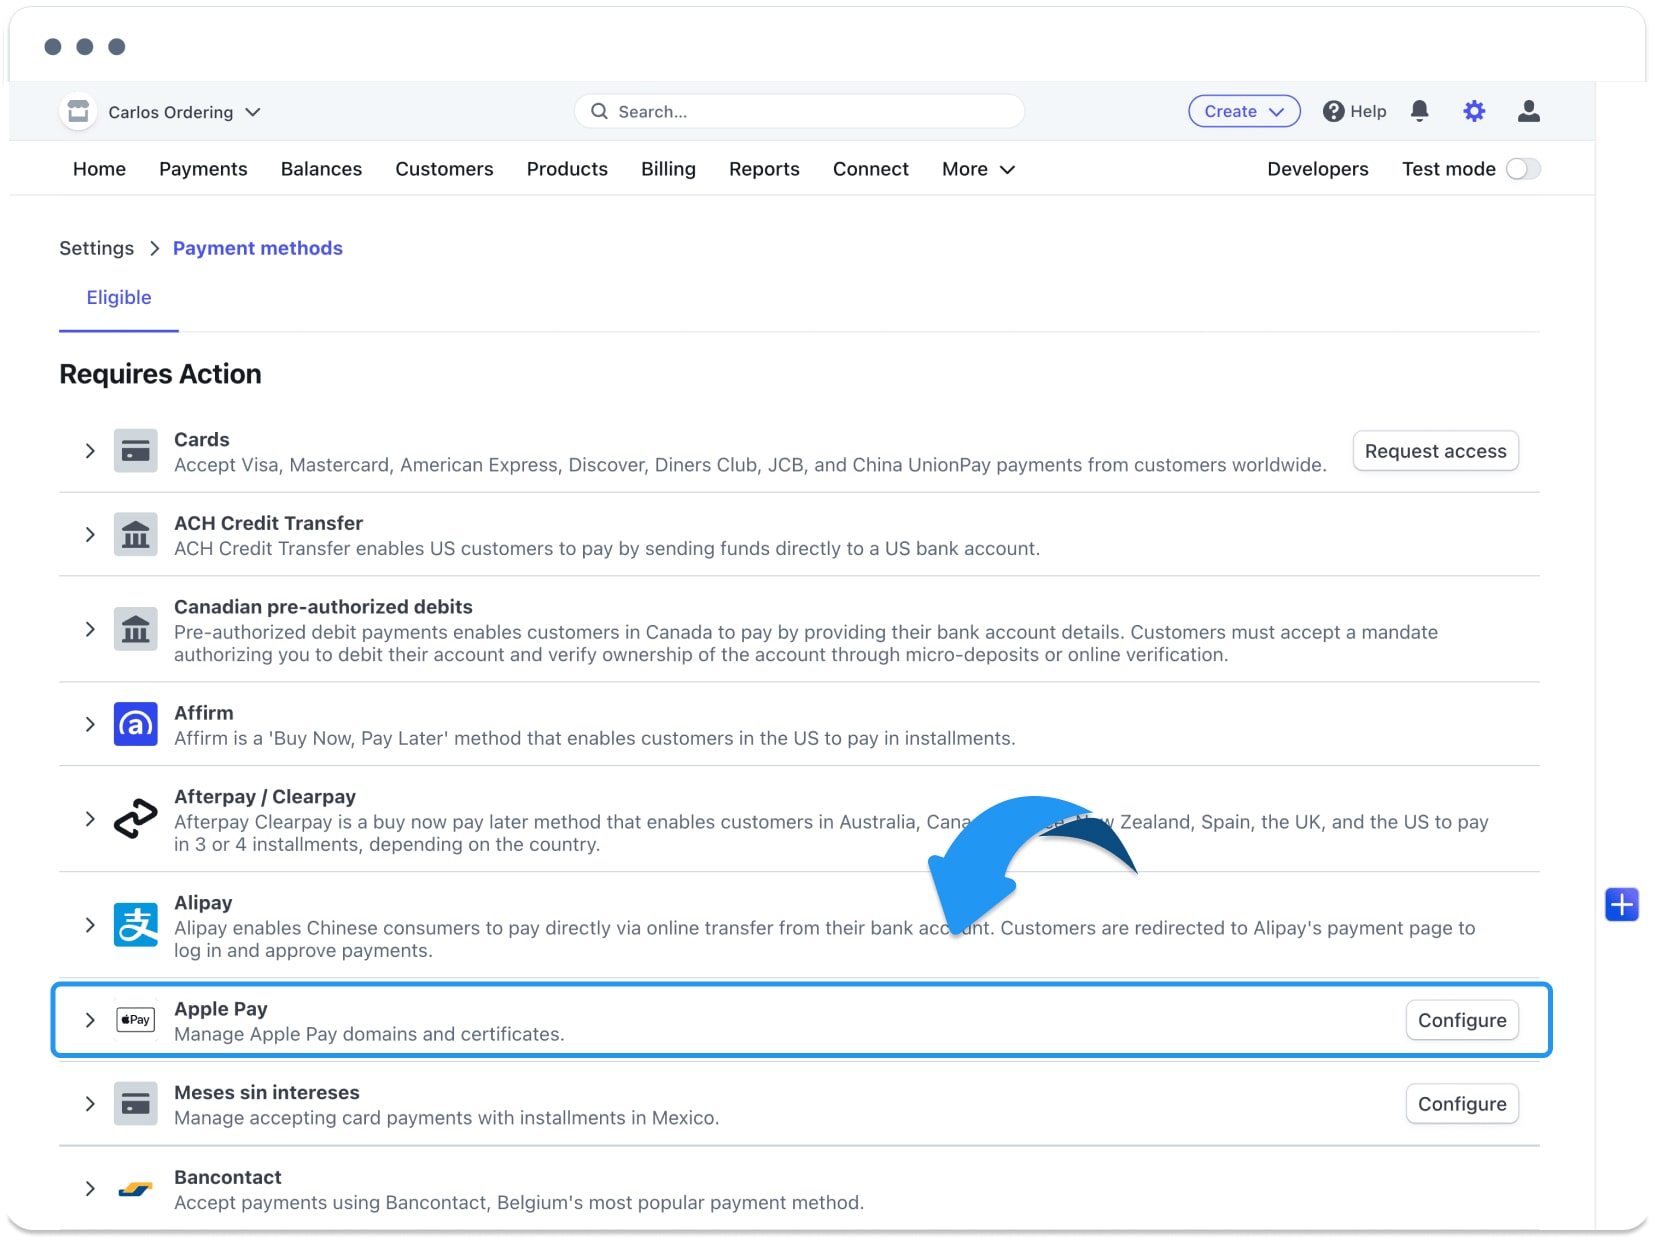Screen dimensions: 1656x1238
Task: Select the Eligible tab
Action: pyautogui.click(x=119, y=297)
